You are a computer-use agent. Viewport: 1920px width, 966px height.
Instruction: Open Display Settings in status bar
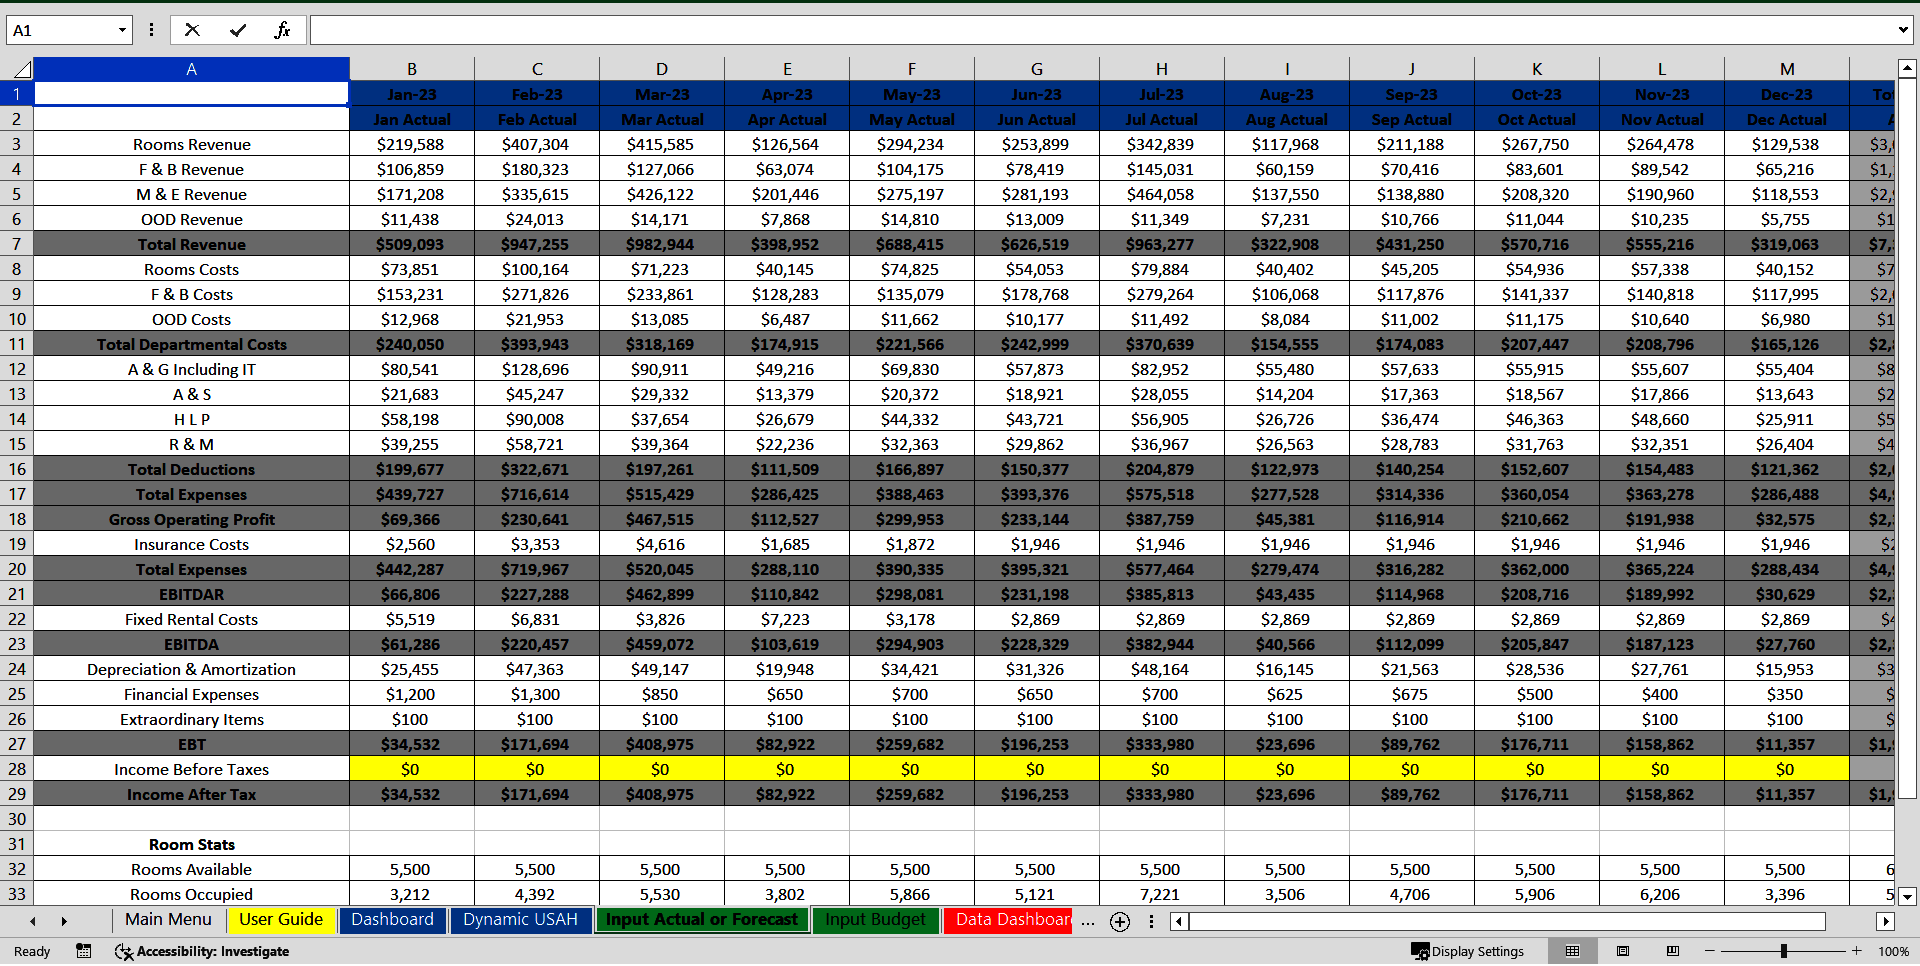1468,951
